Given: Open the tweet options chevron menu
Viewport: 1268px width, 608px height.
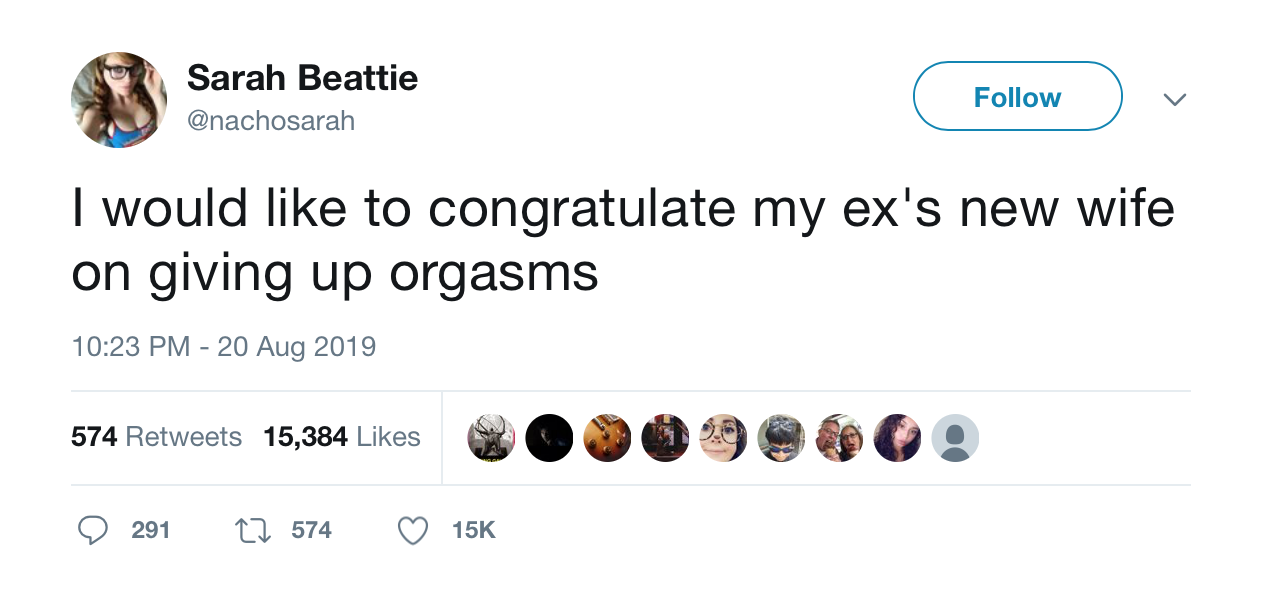Looking at the screenshot, I should click(x=1175, y=99).
